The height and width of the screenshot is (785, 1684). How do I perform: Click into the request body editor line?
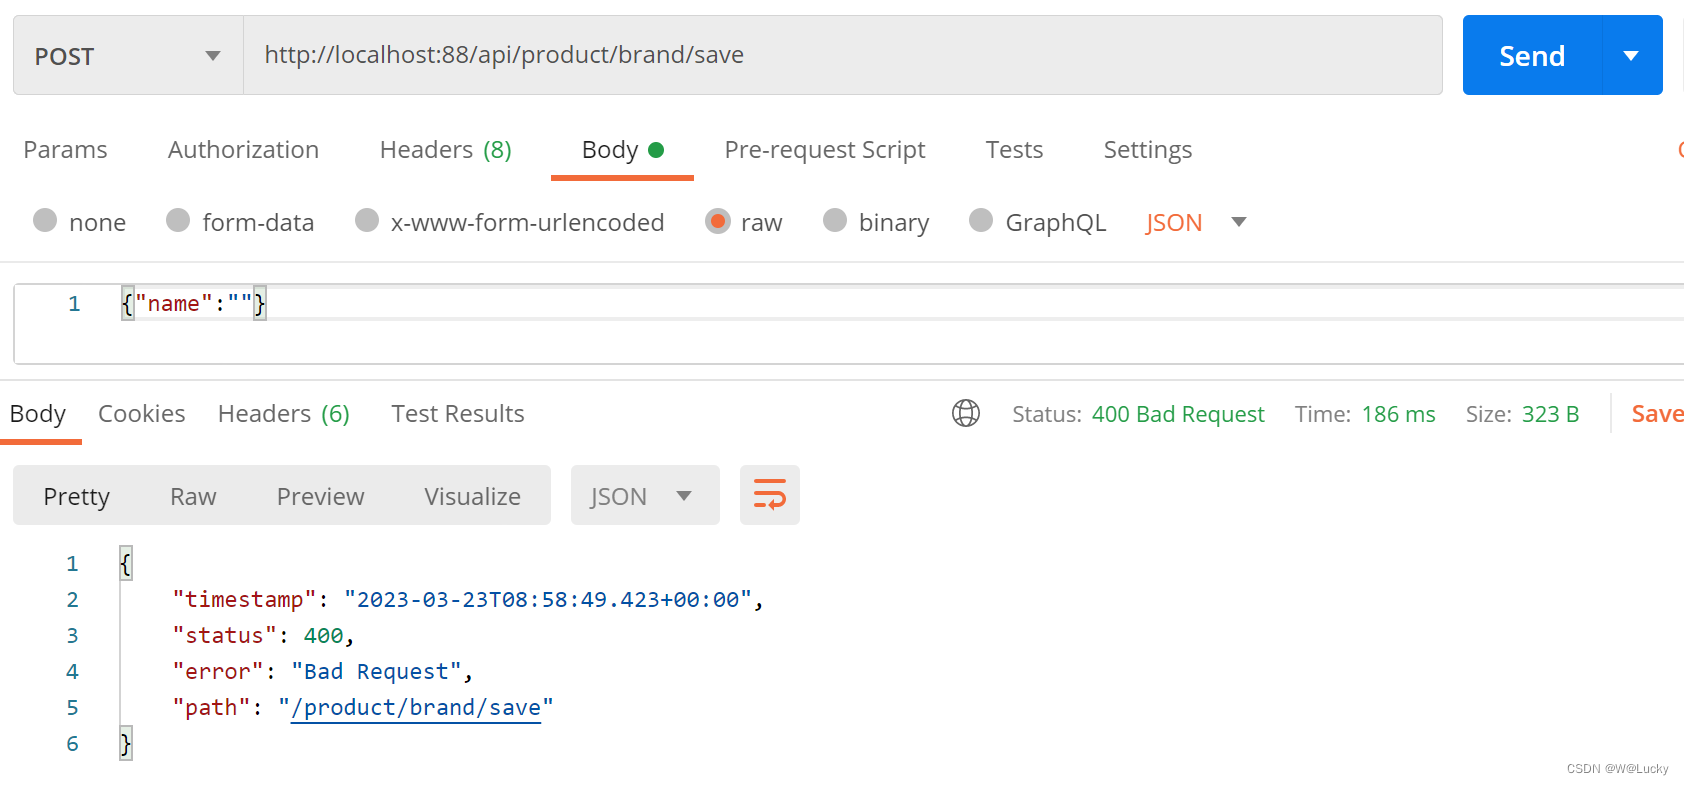point(900,304)
